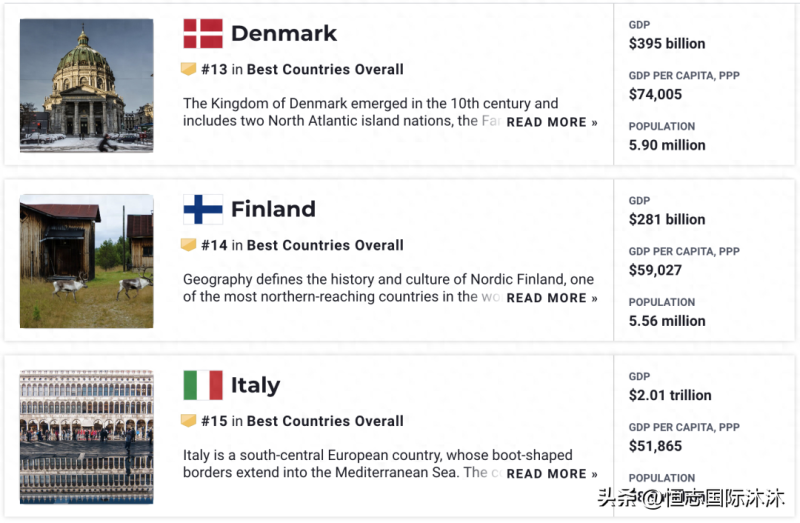Image resolution: width=800 pixels, height=523 pixels.
Task: Click the medal icon beside #13 ranking
Action: 188,69
